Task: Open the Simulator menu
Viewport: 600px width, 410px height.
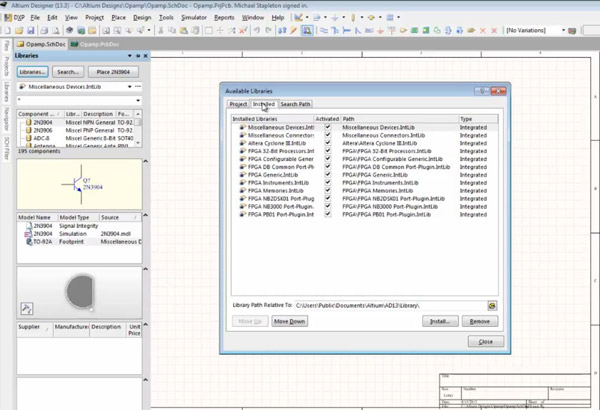Action: [x=194, y=18]
